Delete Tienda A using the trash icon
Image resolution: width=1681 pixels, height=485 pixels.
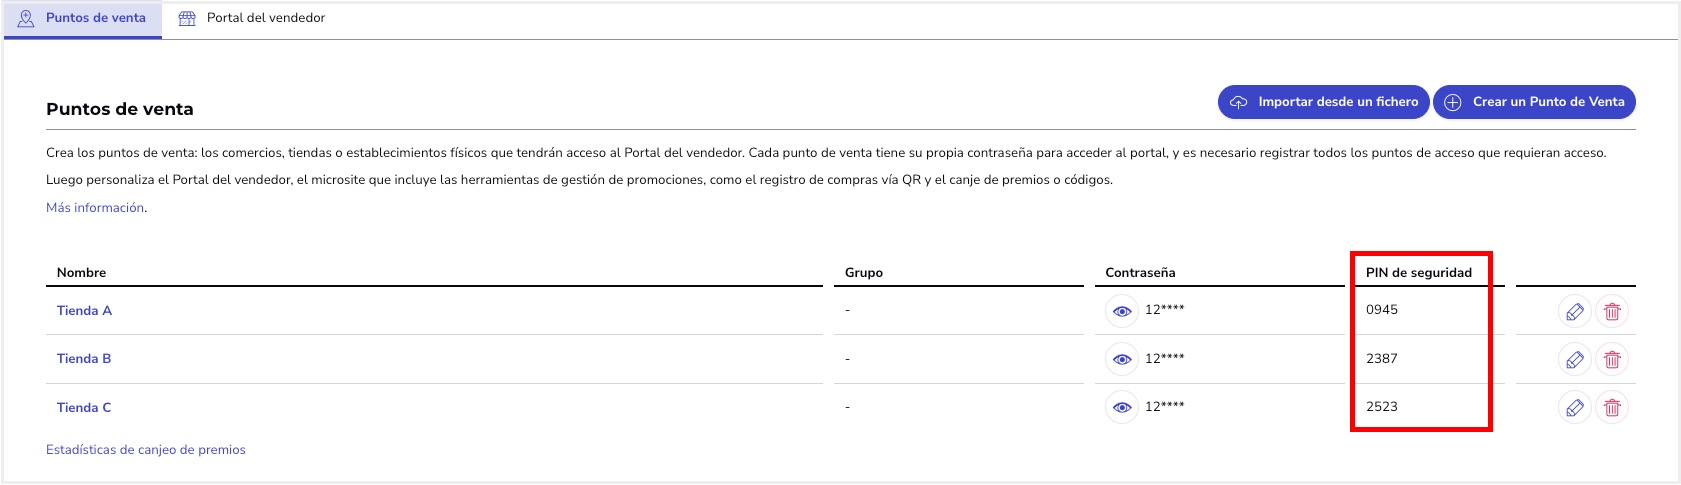[1612, 312]
